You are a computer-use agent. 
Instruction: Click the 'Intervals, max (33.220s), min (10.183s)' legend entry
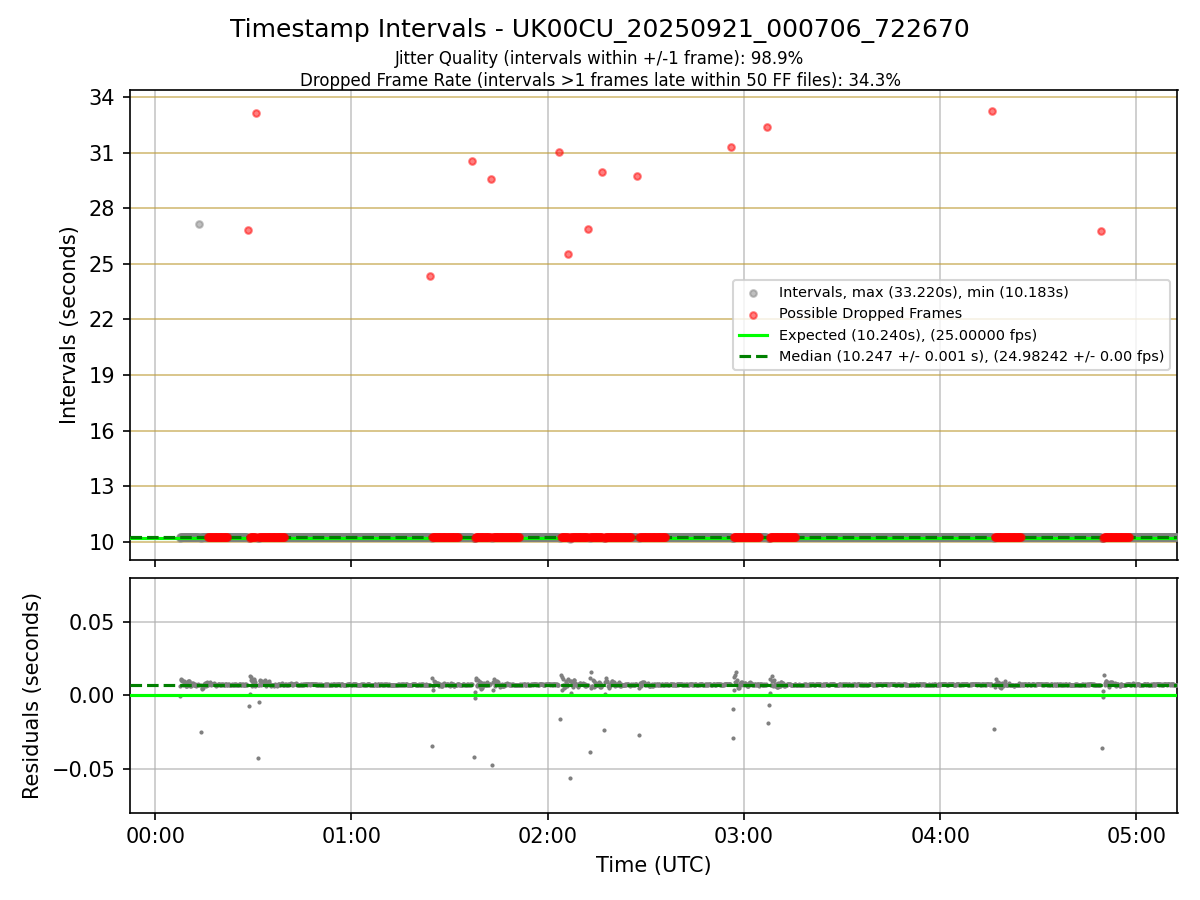point(923,292)
